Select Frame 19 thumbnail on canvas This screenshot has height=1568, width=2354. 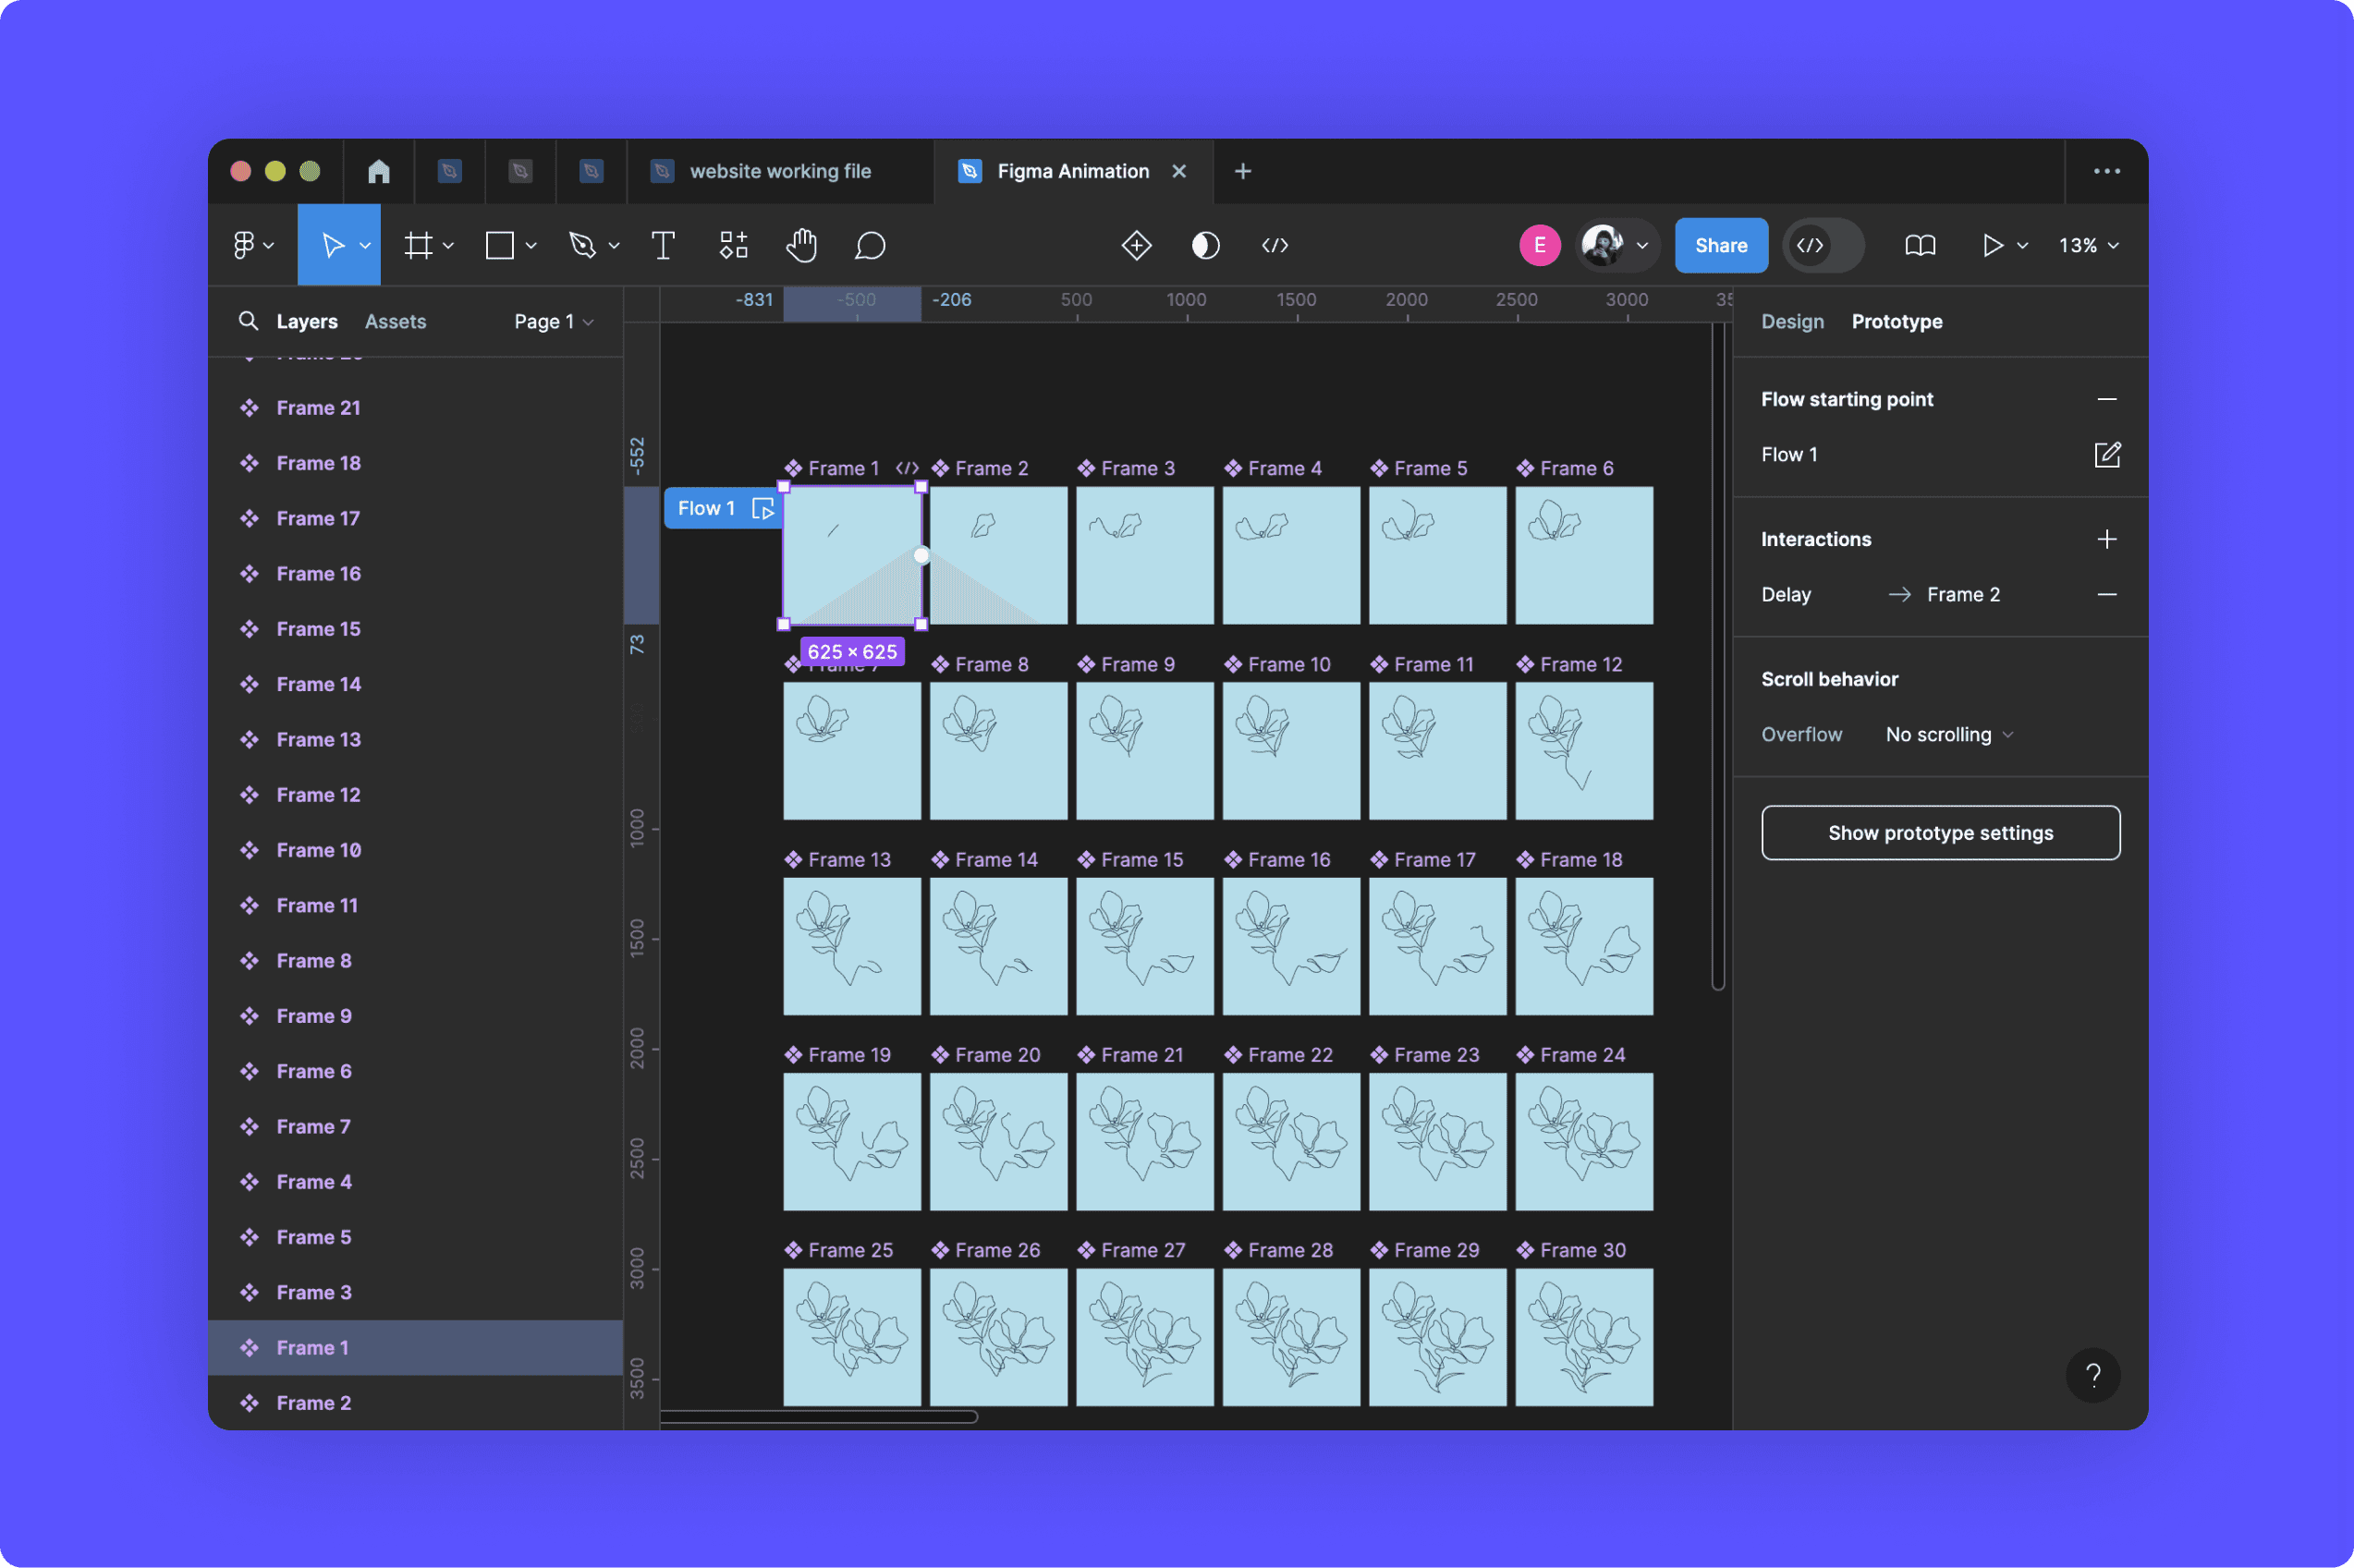[852, 1141]
